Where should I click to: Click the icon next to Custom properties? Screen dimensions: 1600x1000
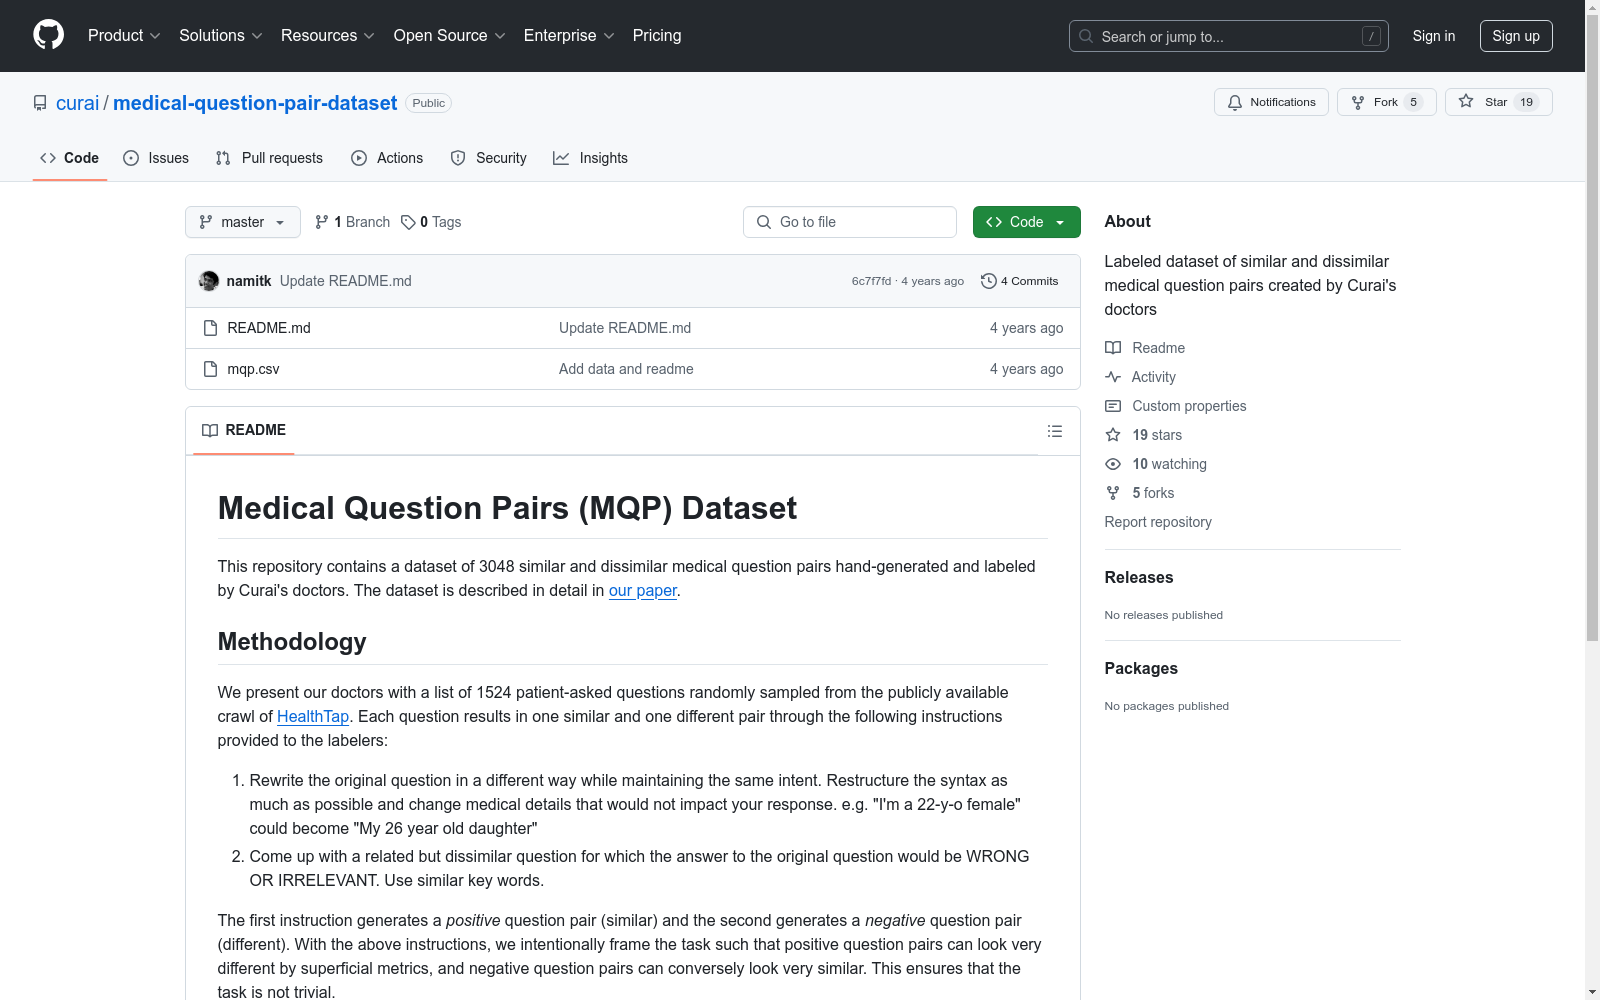click(x=1113, y=406)
